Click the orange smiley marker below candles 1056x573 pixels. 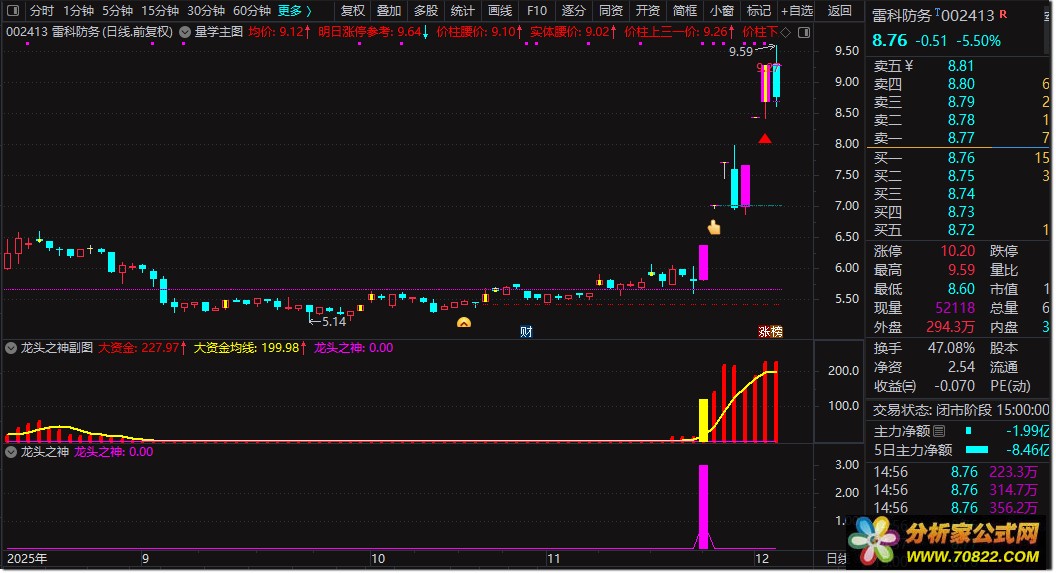click(463, 323)
